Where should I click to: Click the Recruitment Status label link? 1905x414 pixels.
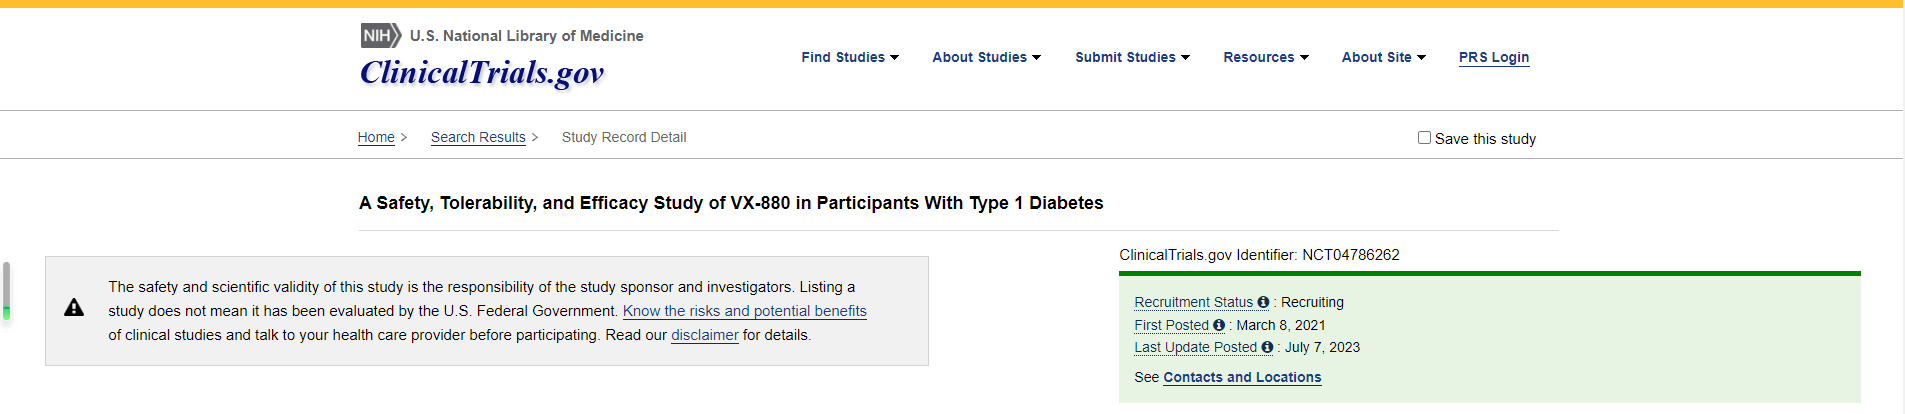(1193, 302)
